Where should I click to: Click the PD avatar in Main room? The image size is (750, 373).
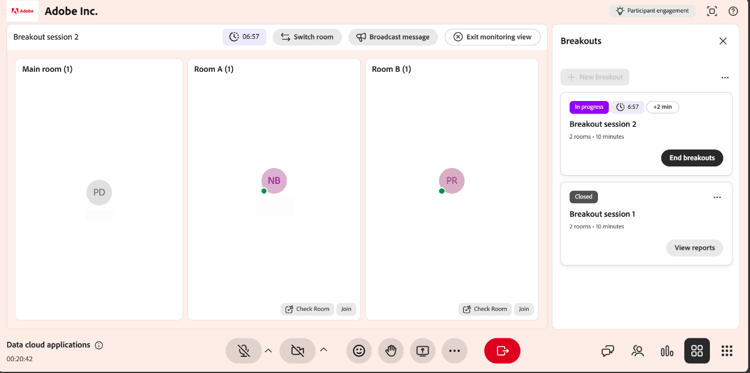tap(99, 193)
